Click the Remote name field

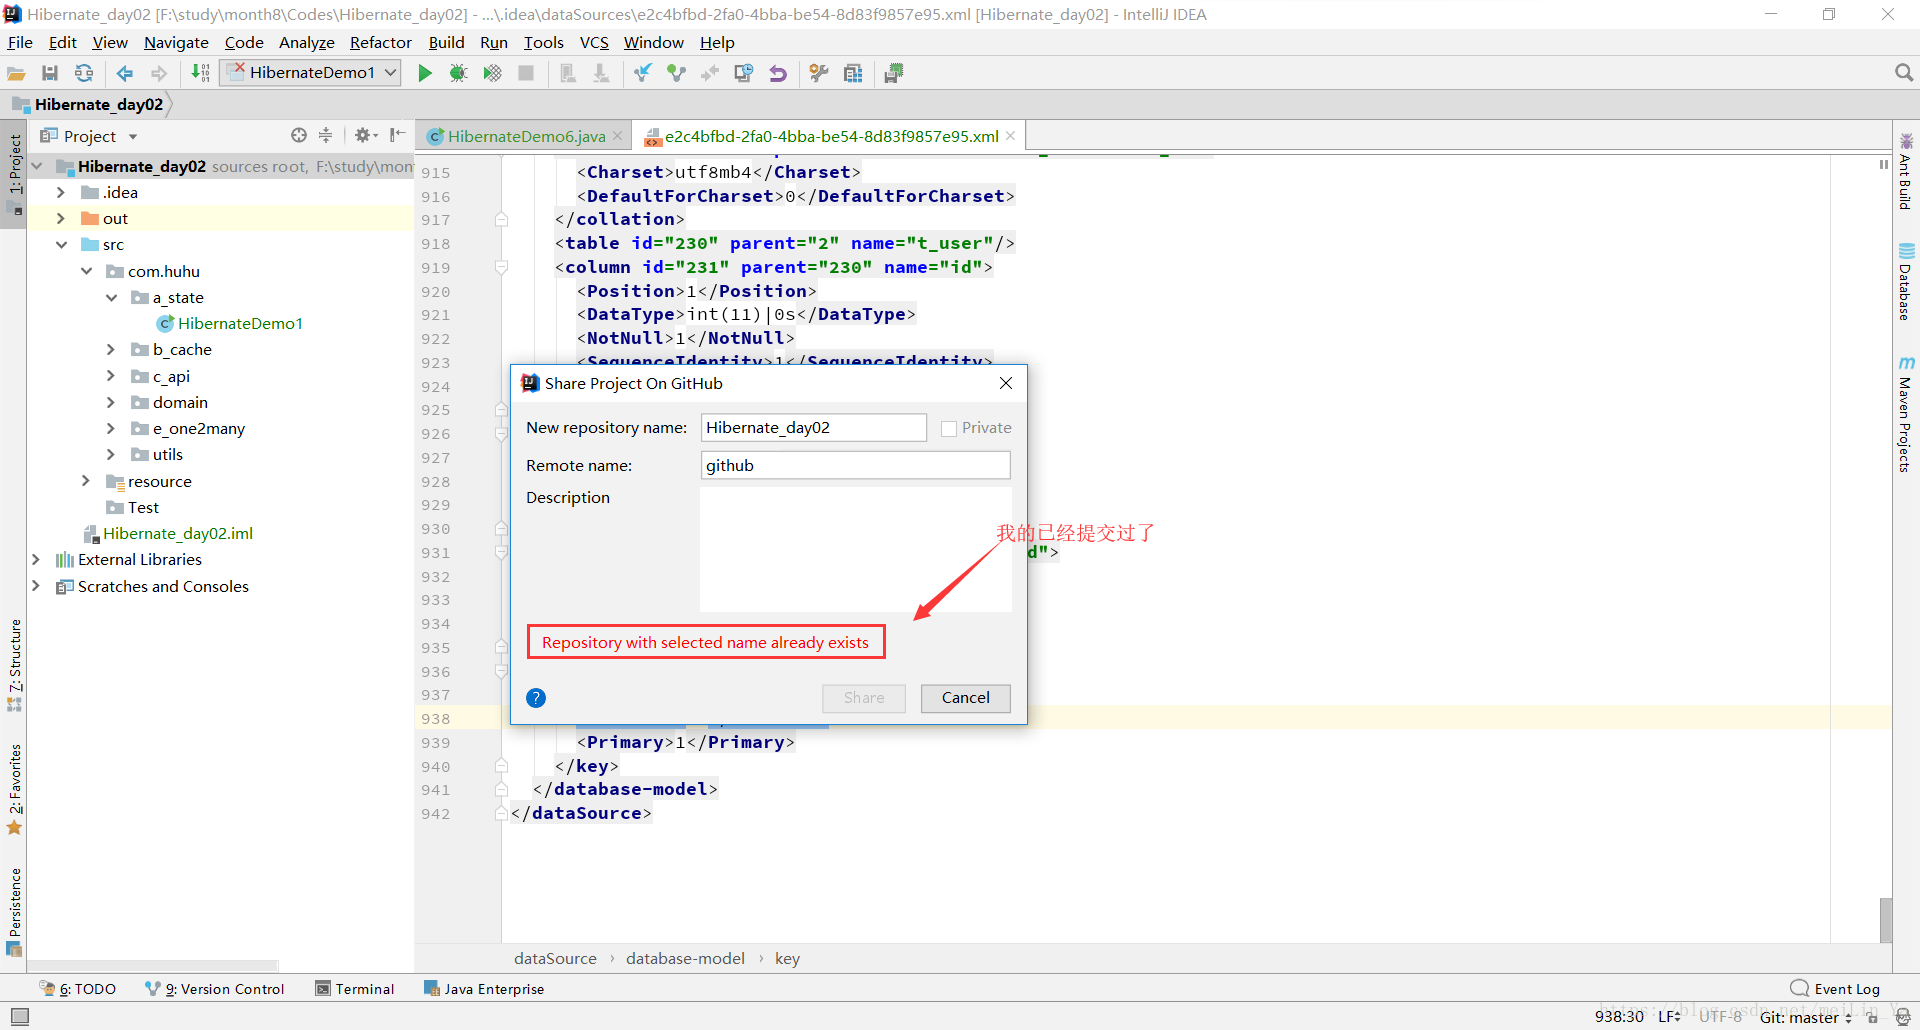856,465
